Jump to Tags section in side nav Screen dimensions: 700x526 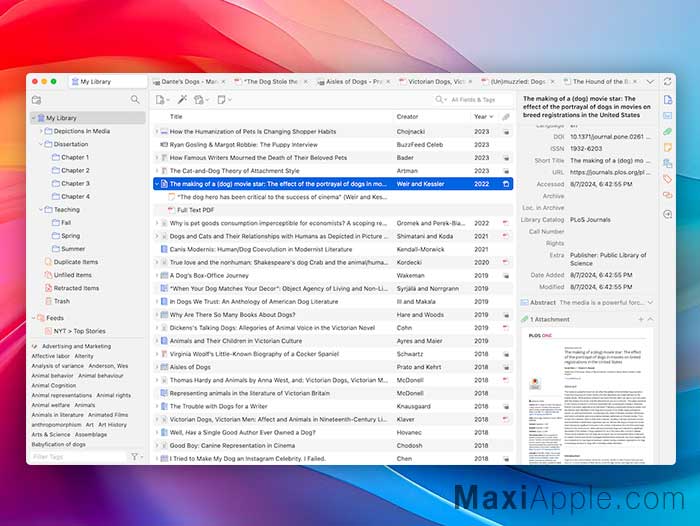[667, 179]
